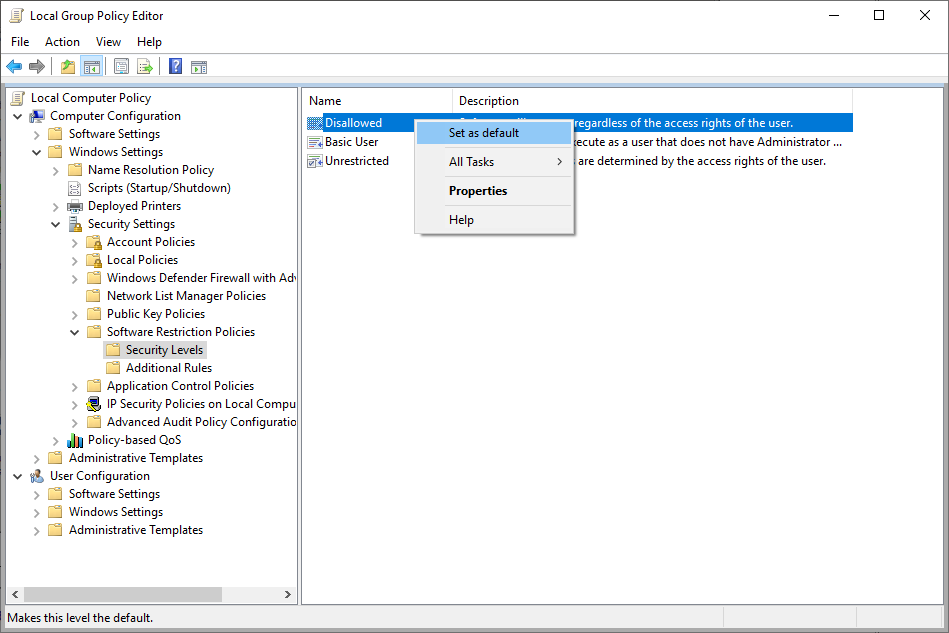949x633 pixels.
Task: Select Advanced Audit Policy Configuration item
Action: pos(201,422)
